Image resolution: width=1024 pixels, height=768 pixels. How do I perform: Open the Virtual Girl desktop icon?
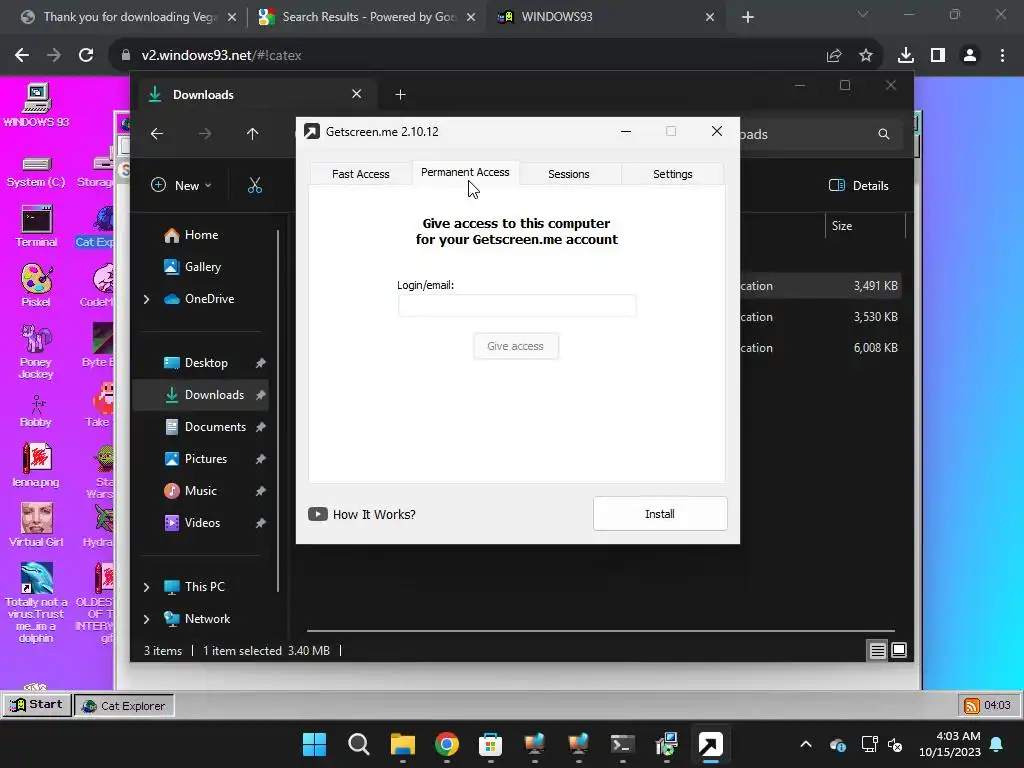coord(36,525)
